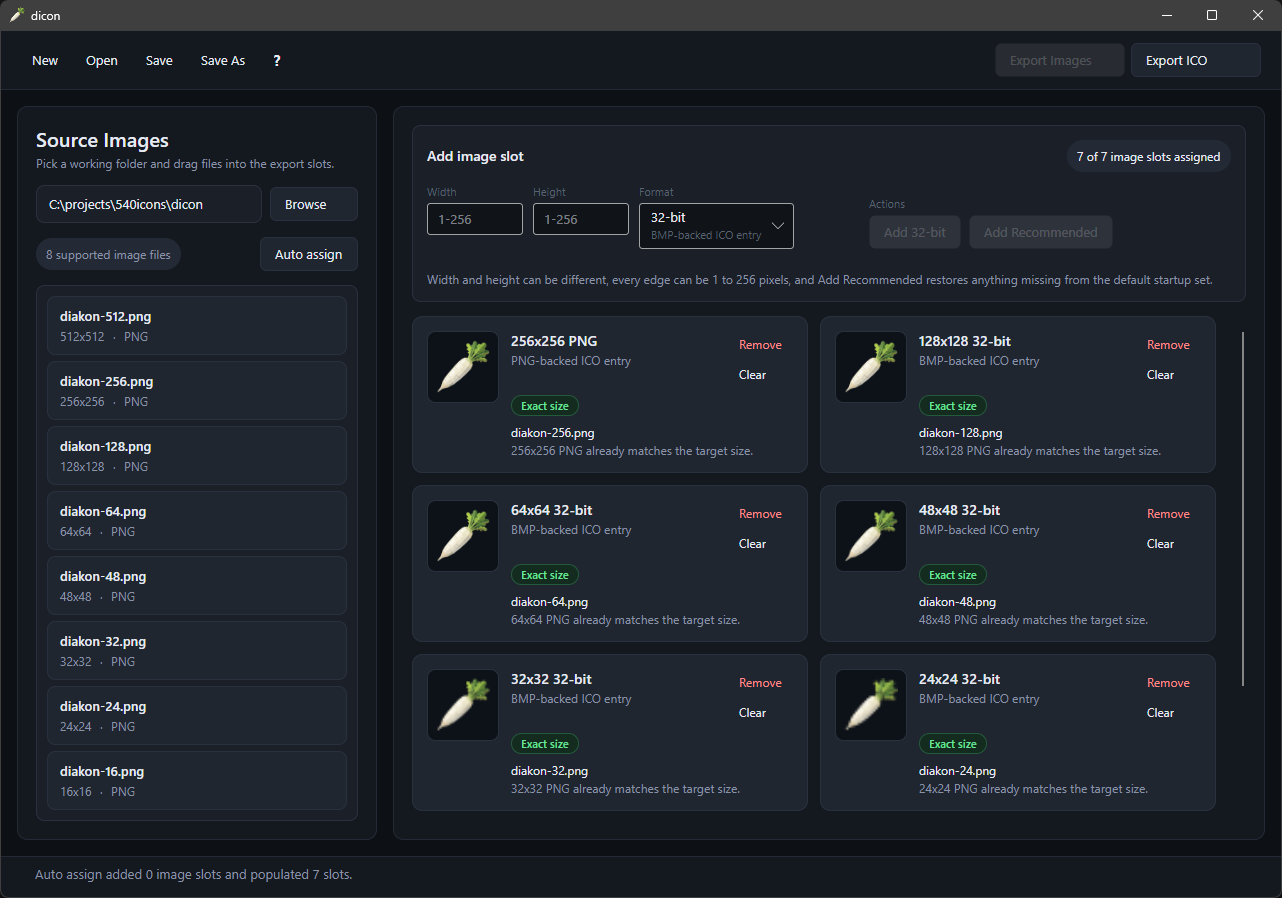
Task: Remove the 256x256 PNG image slot
Action: (760, 344)
